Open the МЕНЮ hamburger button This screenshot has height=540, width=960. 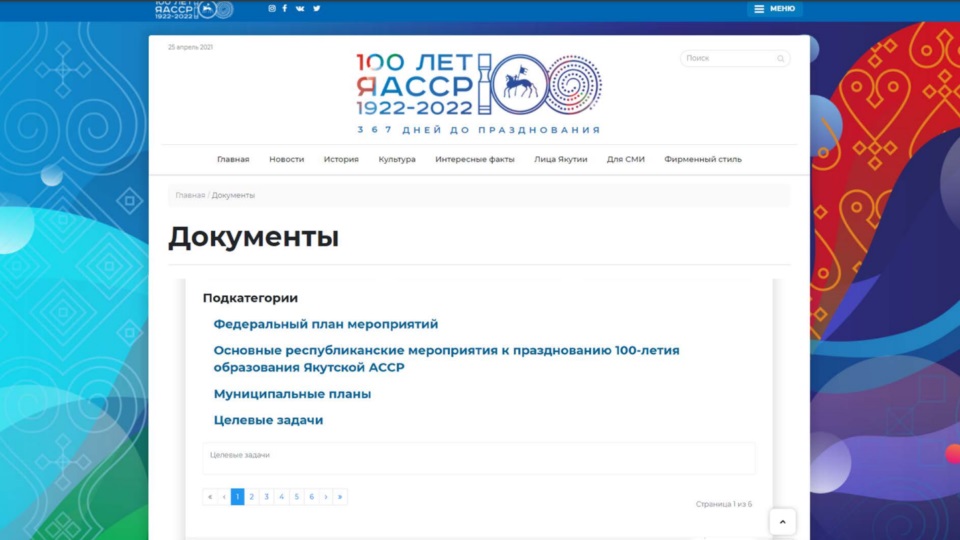click(774, 9)
